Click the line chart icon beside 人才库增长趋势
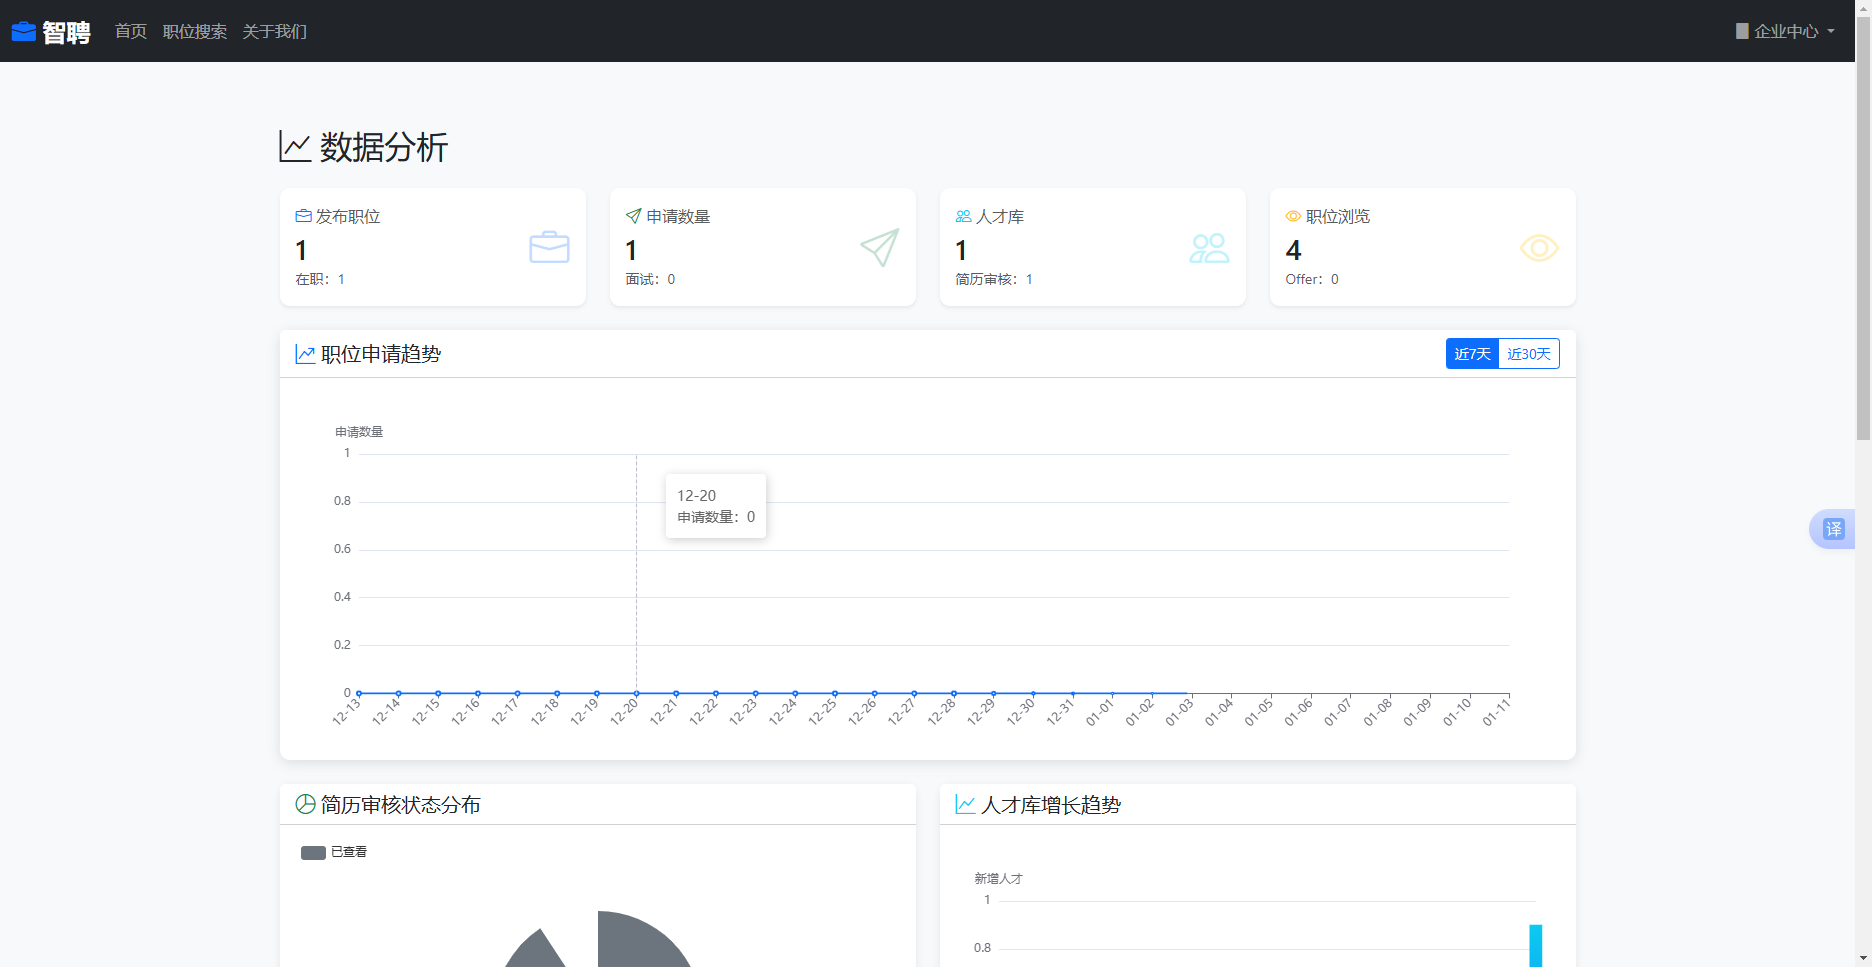Viewport: 1872px width, 967px height. pos(965,804)
